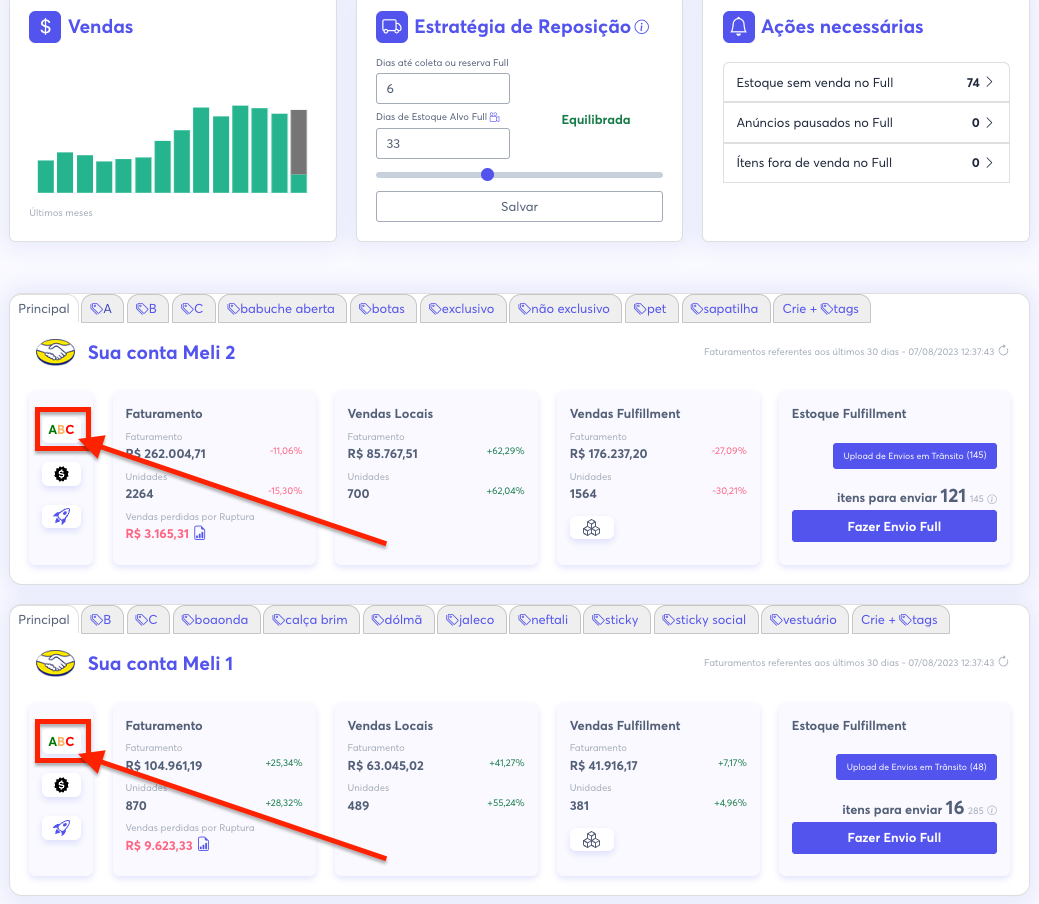1039x904 pixels.
Task: Select tag C tab in Meli 1
Action: point(147,620)
